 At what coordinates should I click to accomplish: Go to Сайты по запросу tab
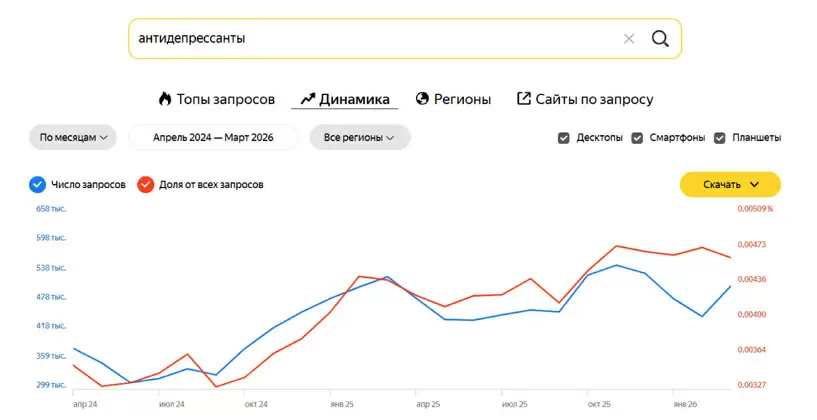click(594, 99)
